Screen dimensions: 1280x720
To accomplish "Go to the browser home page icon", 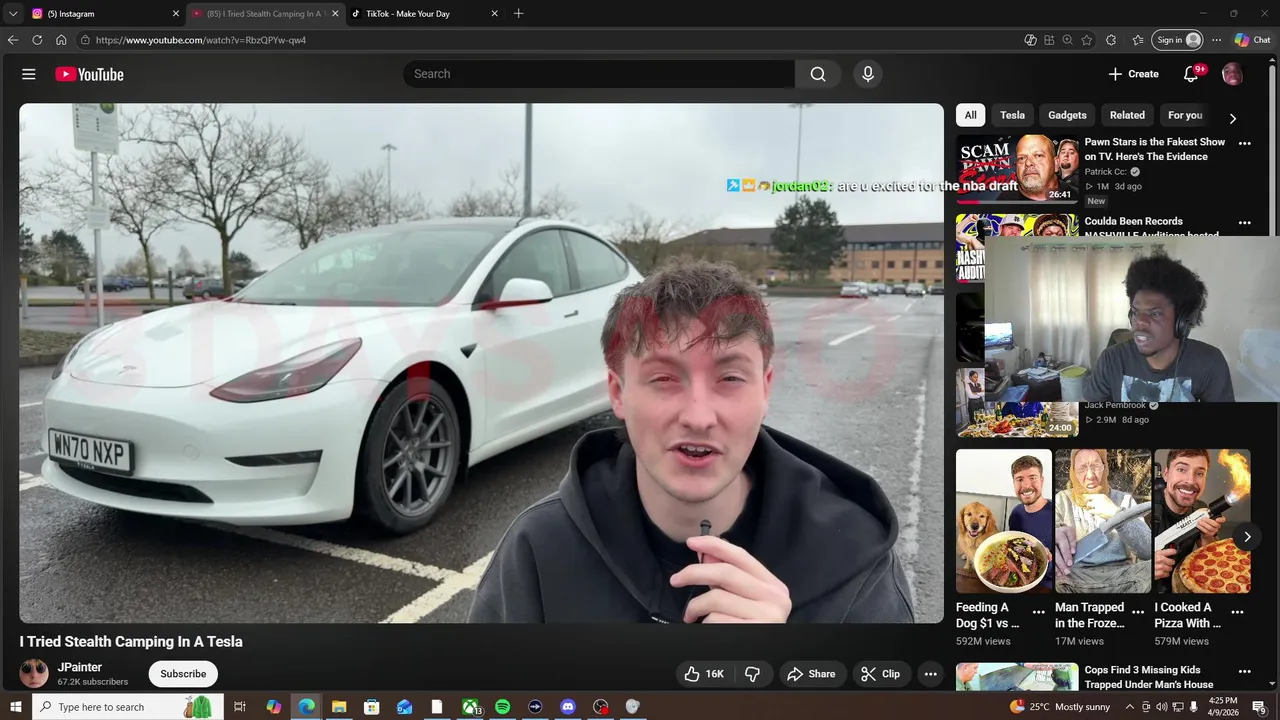I will tap(61, 40).
